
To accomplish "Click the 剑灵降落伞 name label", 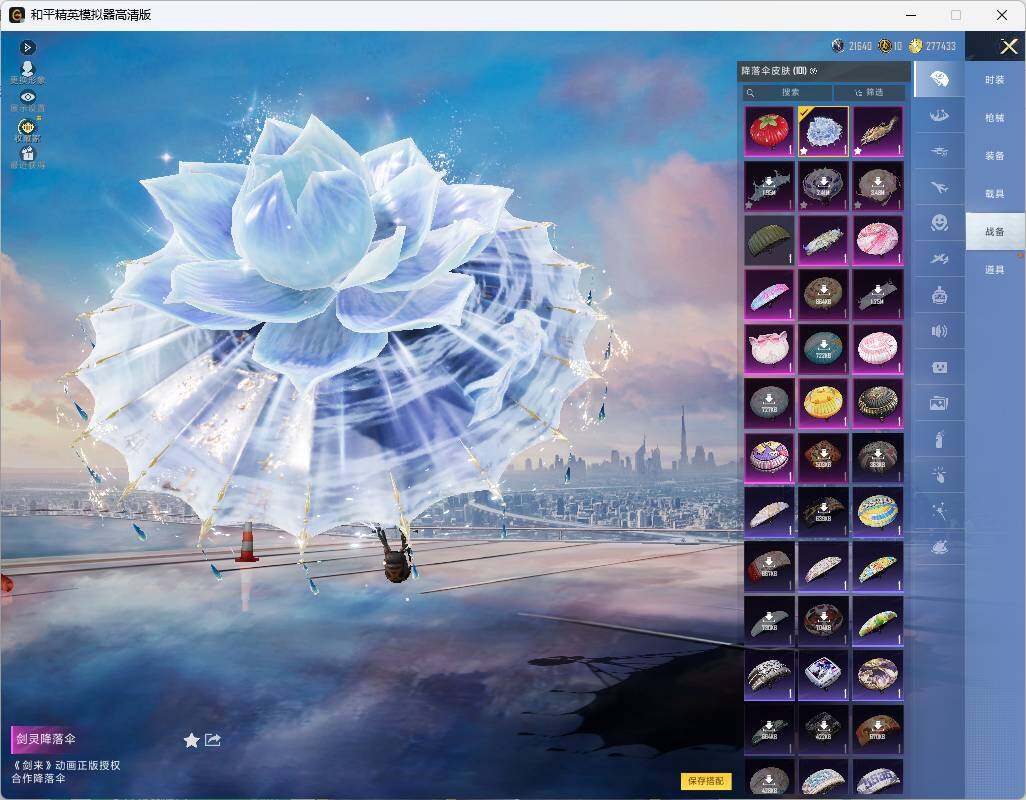I will 46,739.
